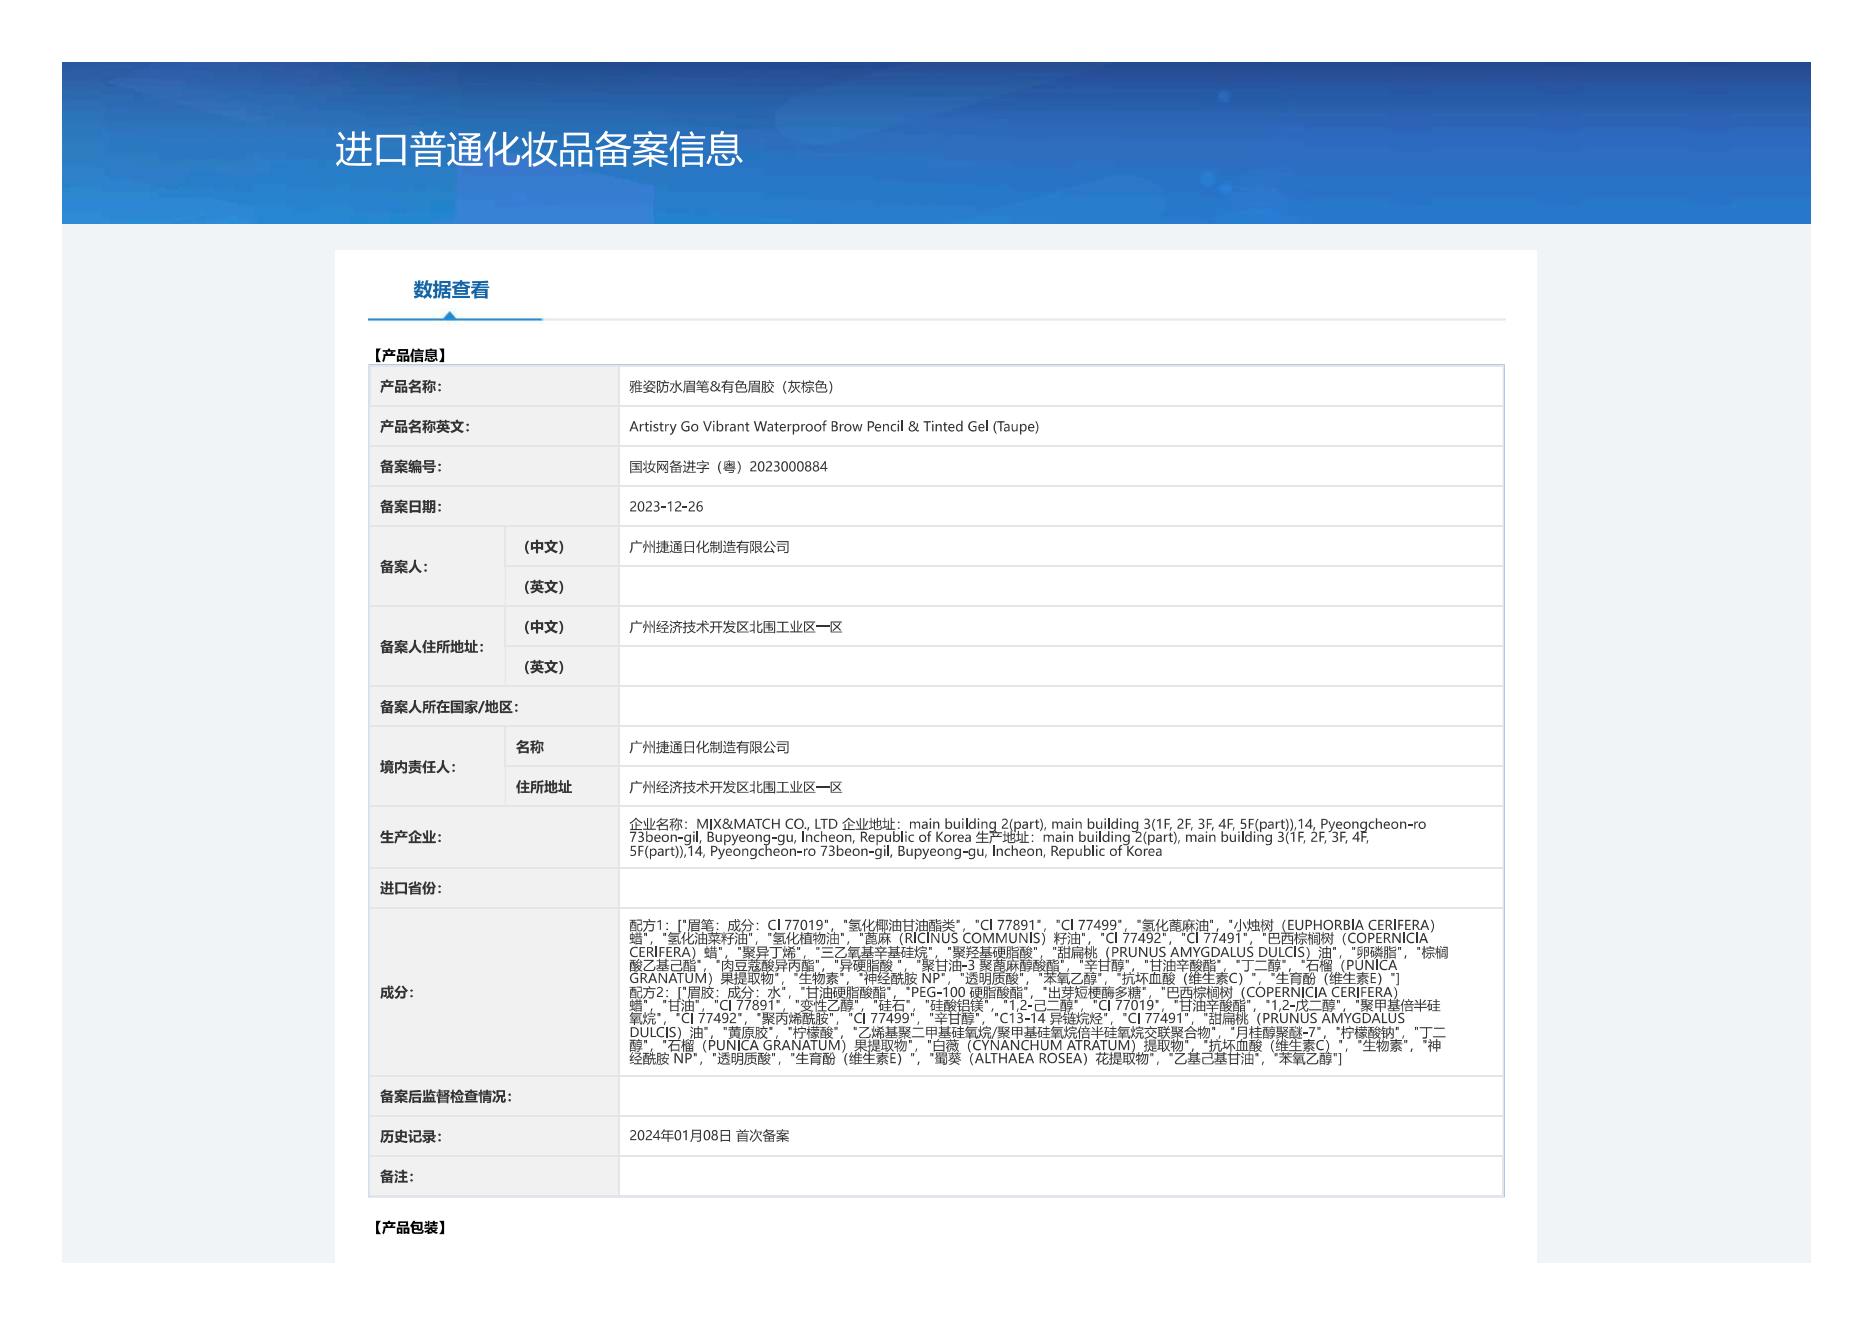Click the 【产品包装】 section heading
The width and height of the screenshot is (1871, 1323).
[x=409, y=1227]
